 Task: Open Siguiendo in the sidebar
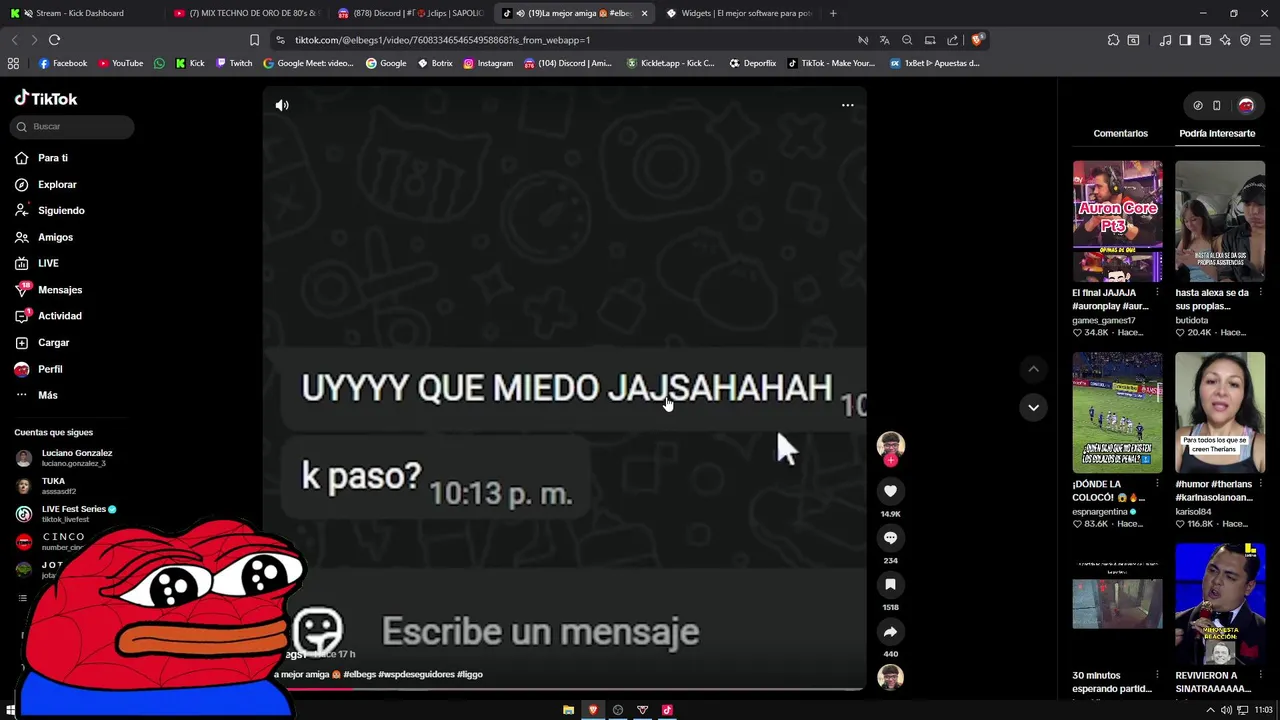point(50,210)
